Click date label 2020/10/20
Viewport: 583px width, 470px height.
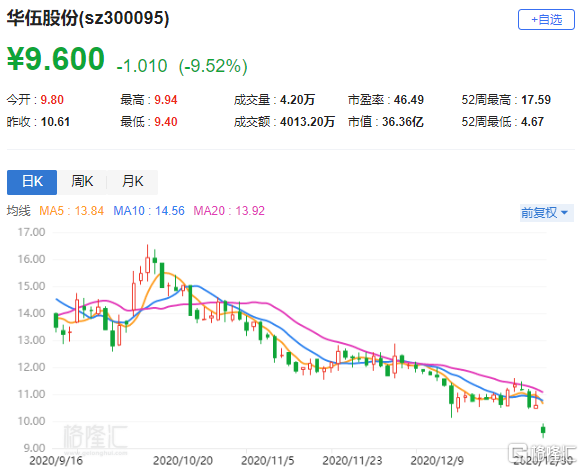point(183,461)
